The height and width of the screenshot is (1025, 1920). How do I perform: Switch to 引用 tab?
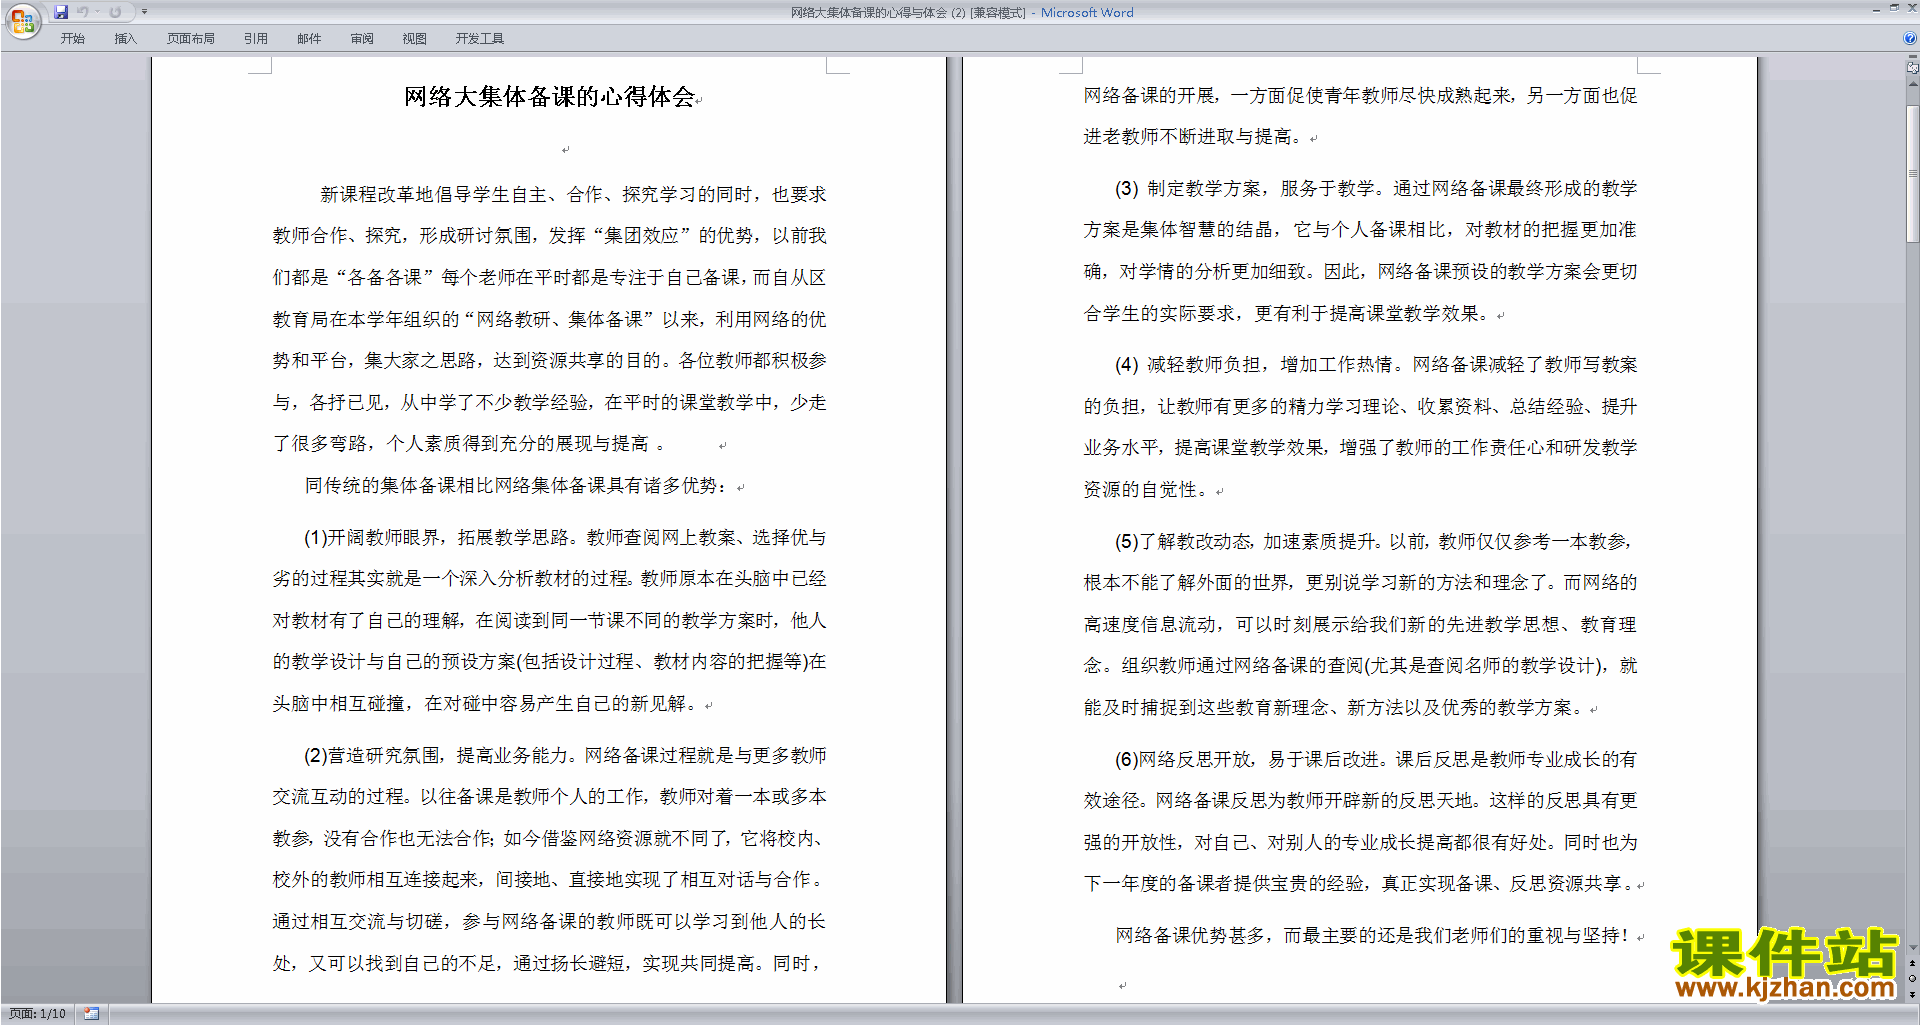tap(256, 38)
